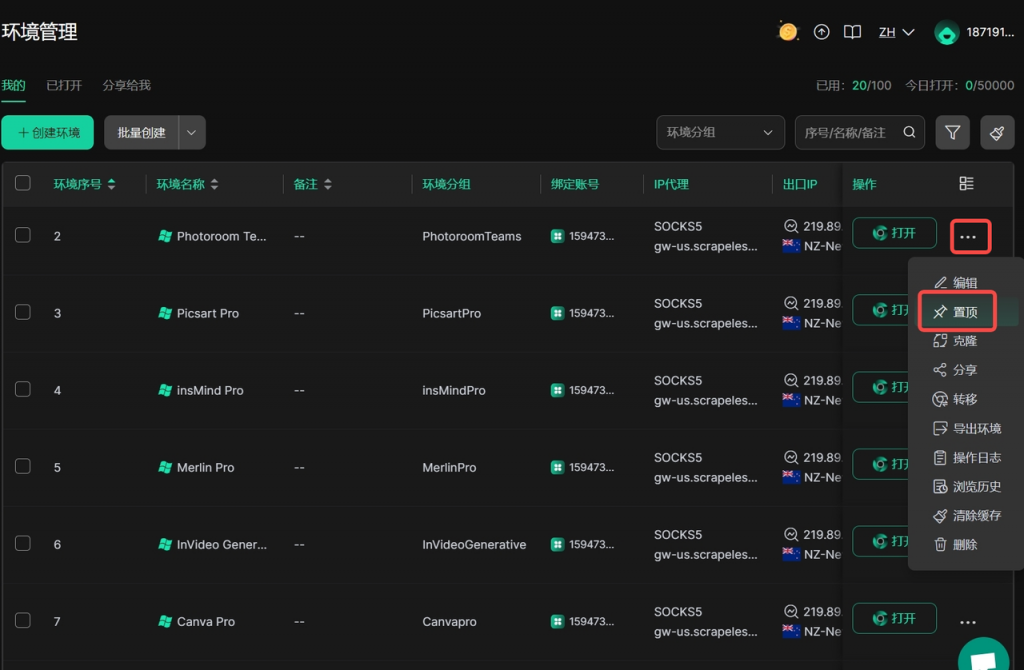Open the Photoroom environment with 打开
This screenshot has height=670, width=1024.
(895, 233)
